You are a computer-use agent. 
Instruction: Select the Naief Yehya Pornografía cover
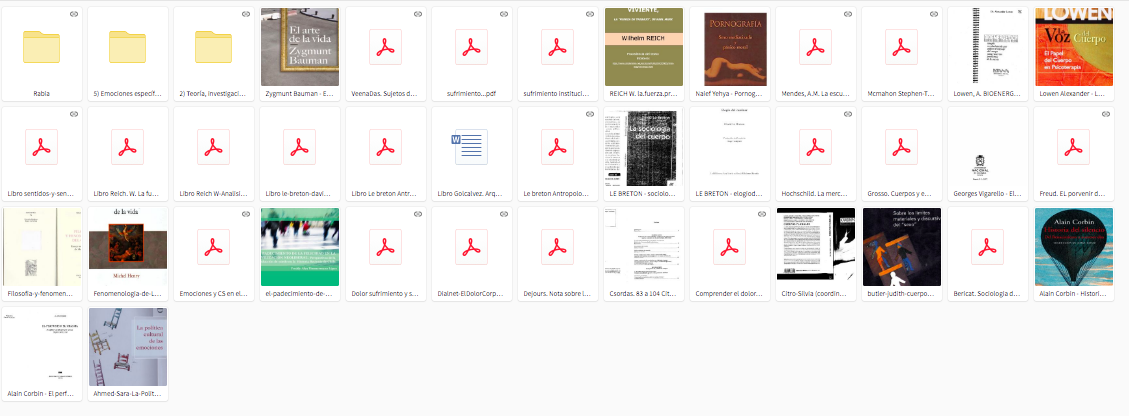pos(729,47)
